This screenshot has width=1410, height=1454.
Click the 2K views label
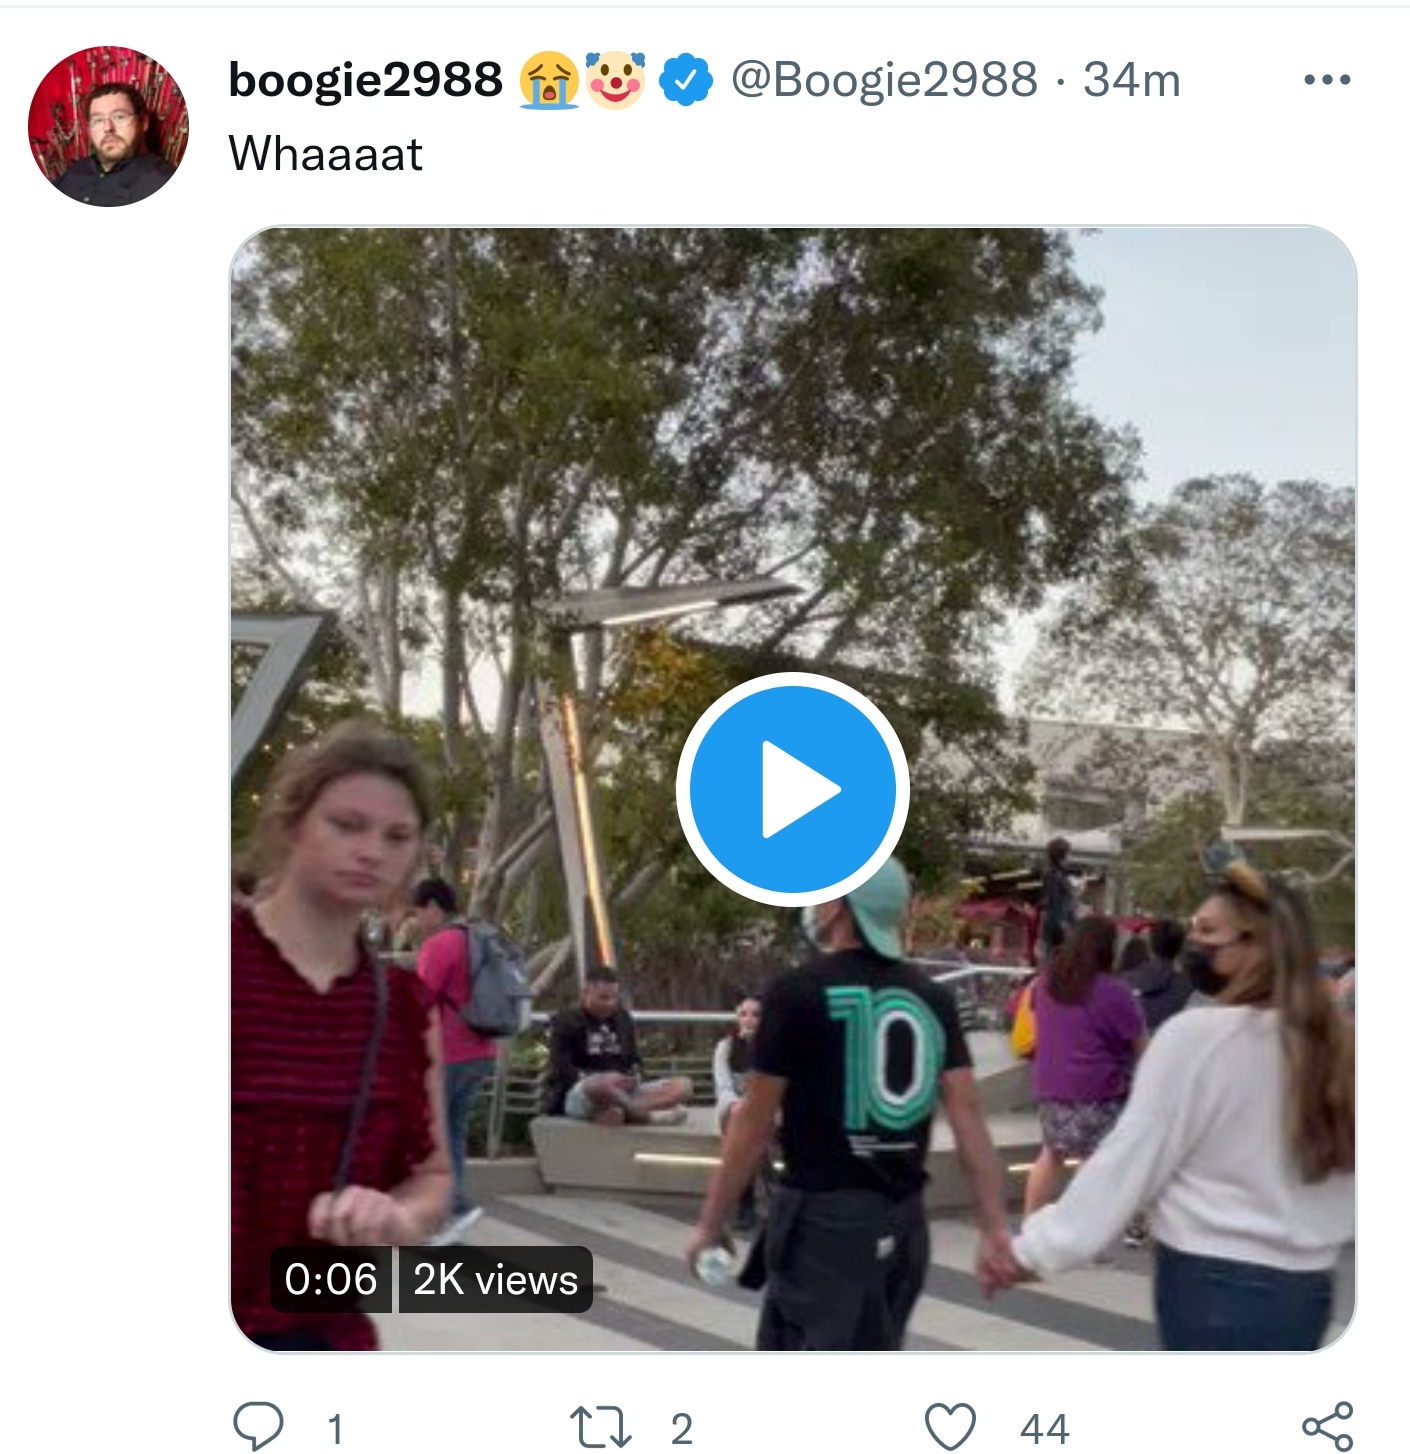496,1279
